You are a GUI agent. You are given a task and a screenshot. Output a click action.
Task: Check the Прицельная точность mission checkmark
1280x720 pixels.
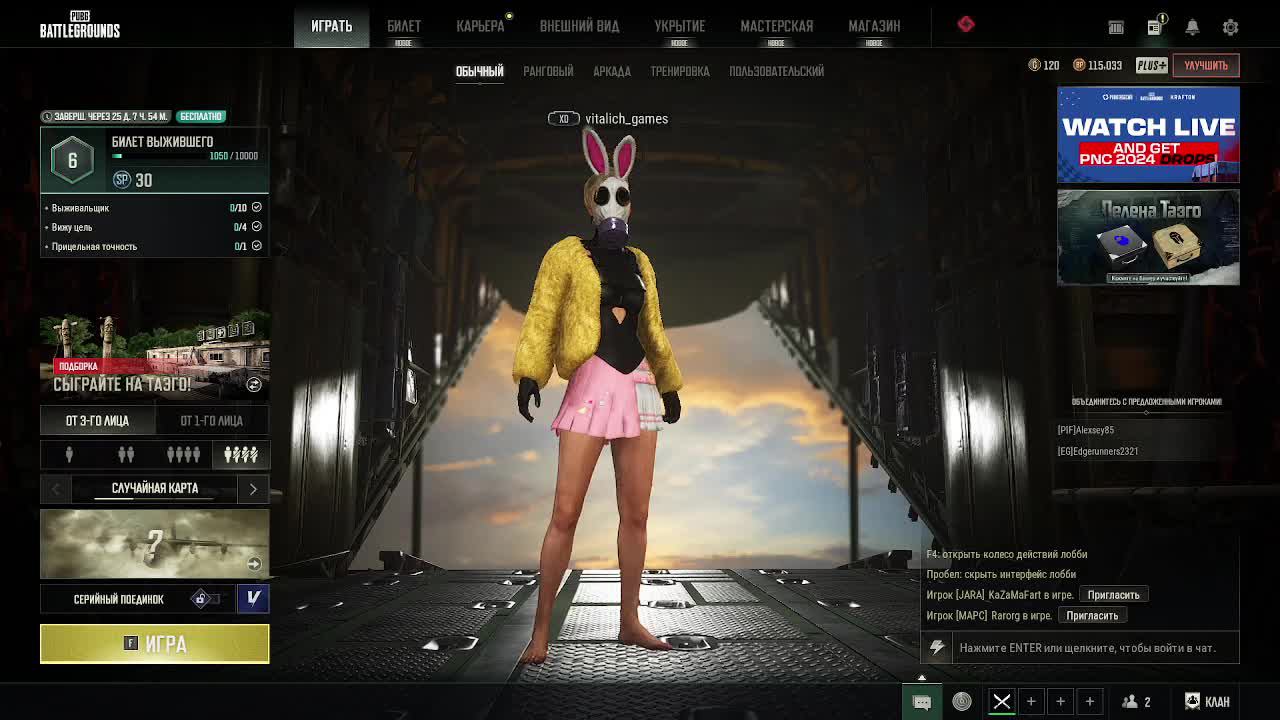256,246
